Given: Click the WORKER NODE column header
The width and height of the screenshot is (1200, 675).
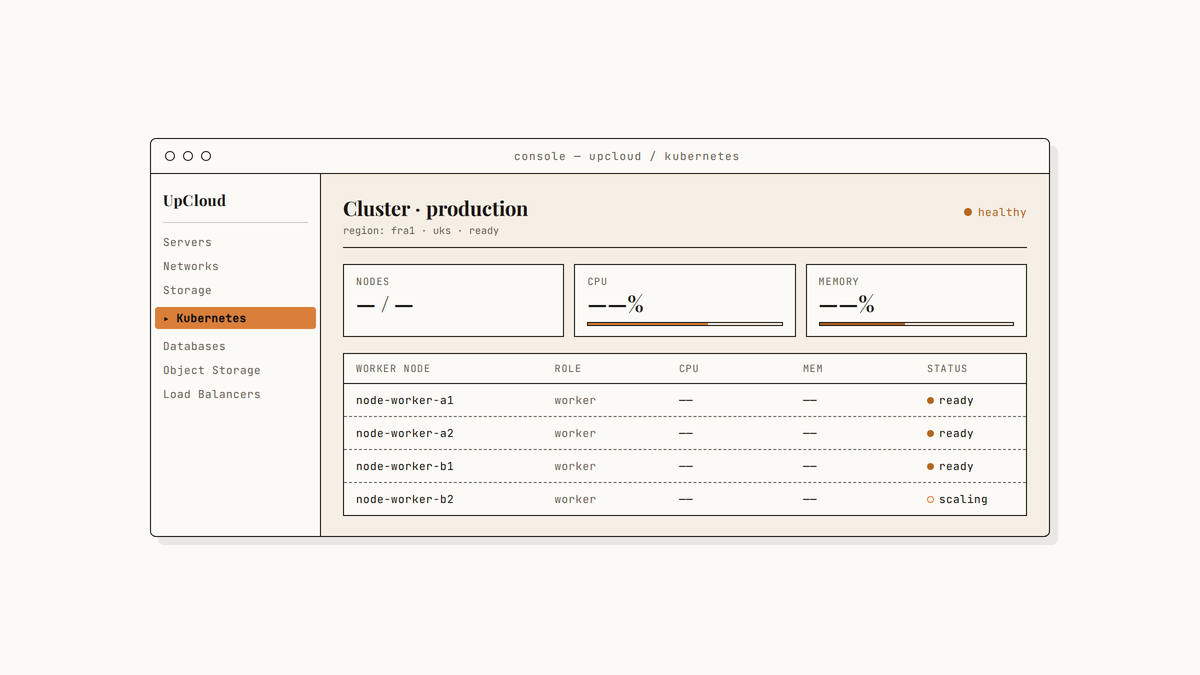Looking at the screenshot, I should (393, 368).
